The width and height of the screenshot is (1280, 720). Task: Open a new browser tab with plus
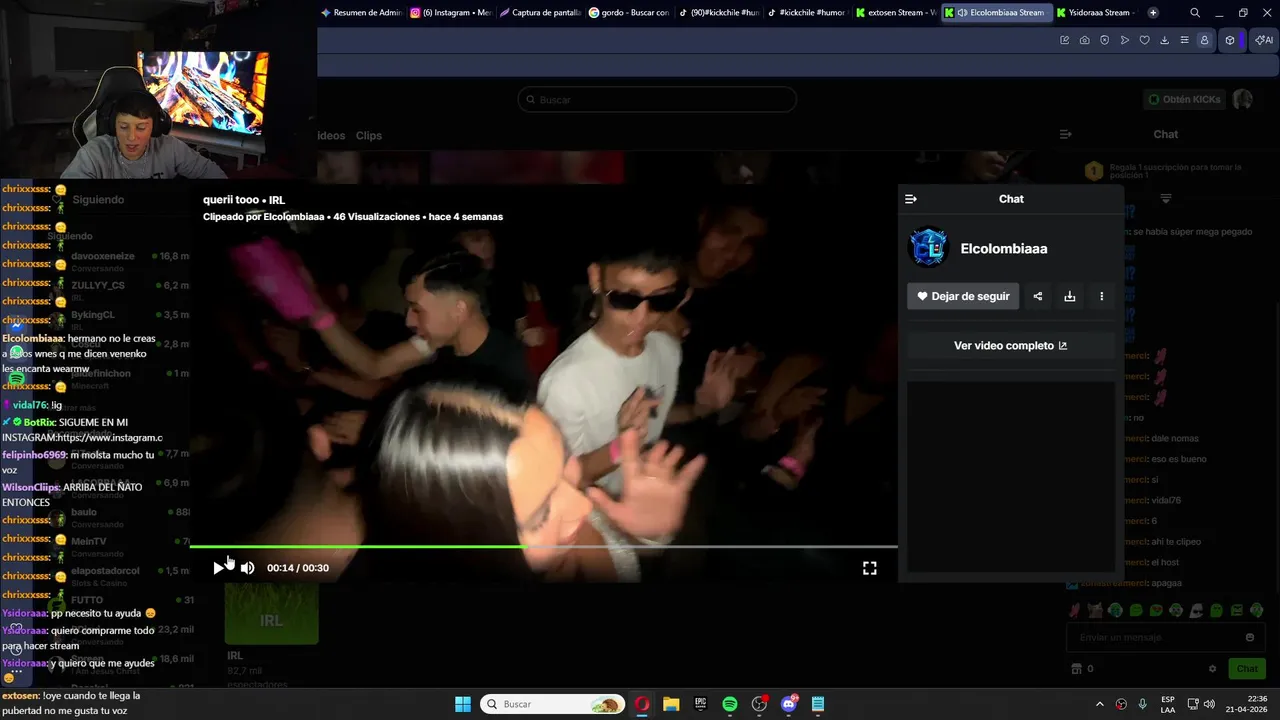coord(1153,13)
